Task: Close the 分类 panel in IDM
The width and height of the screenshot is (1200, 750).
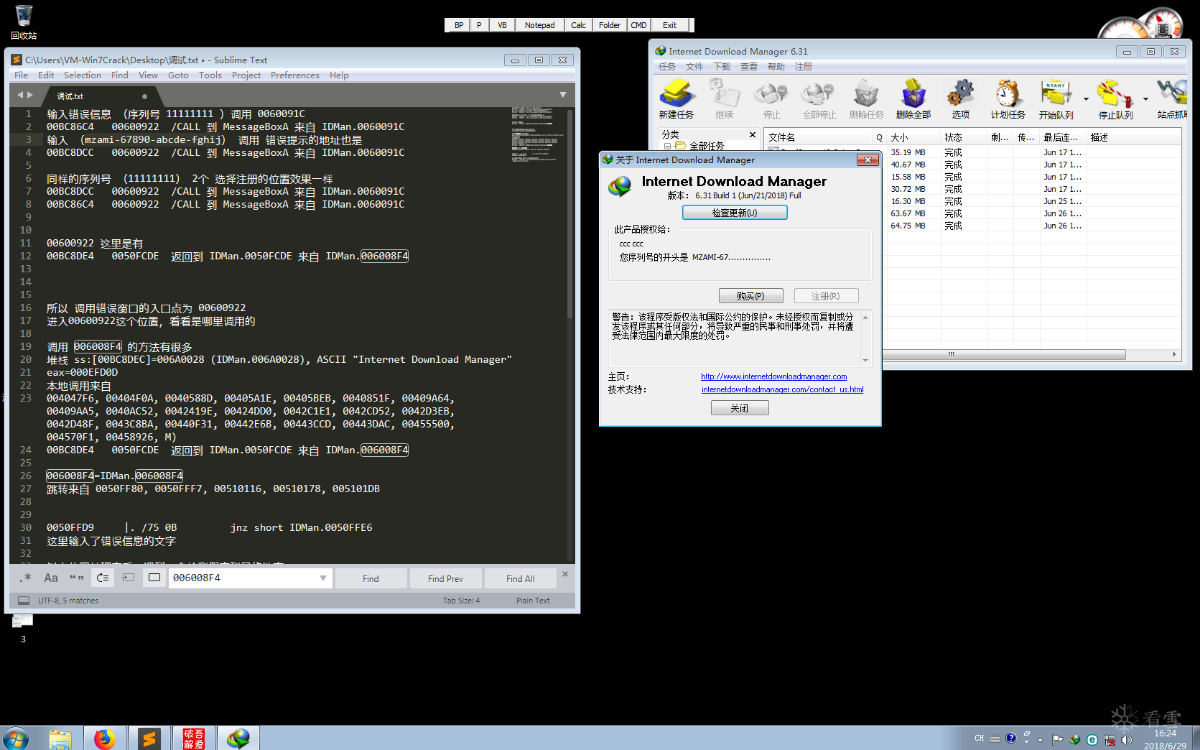Action: click(x=751, y=134)
